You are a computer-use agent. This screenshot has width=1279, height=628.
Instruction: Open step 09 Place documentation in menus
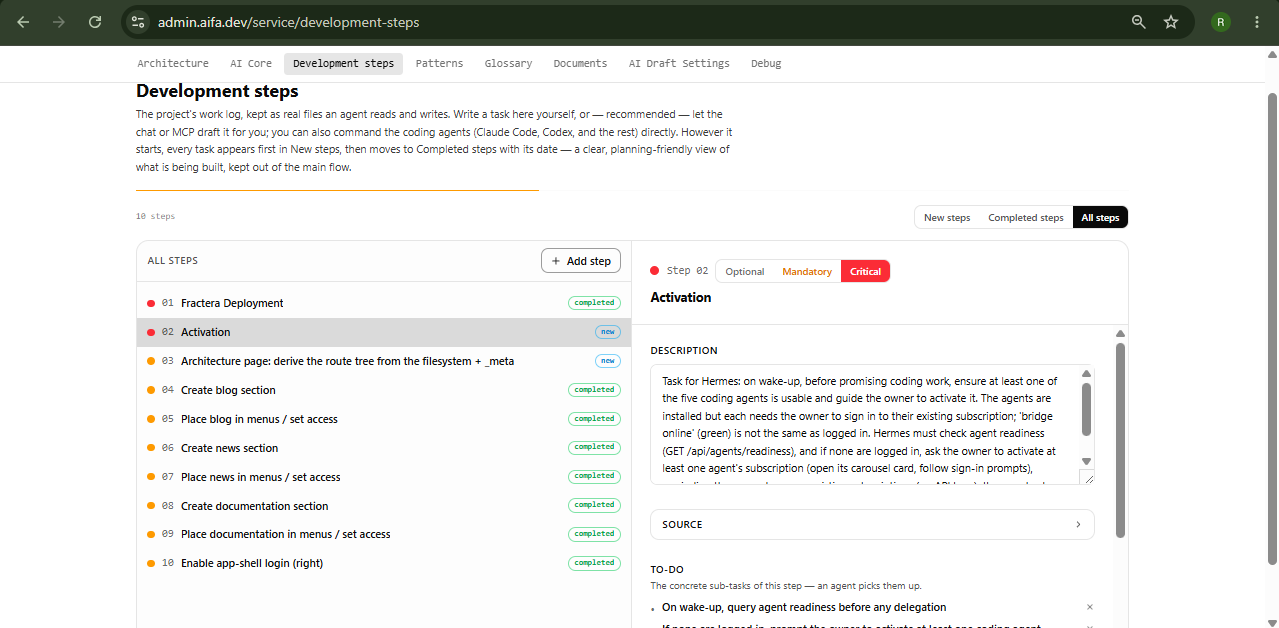(x=384, y=534)
